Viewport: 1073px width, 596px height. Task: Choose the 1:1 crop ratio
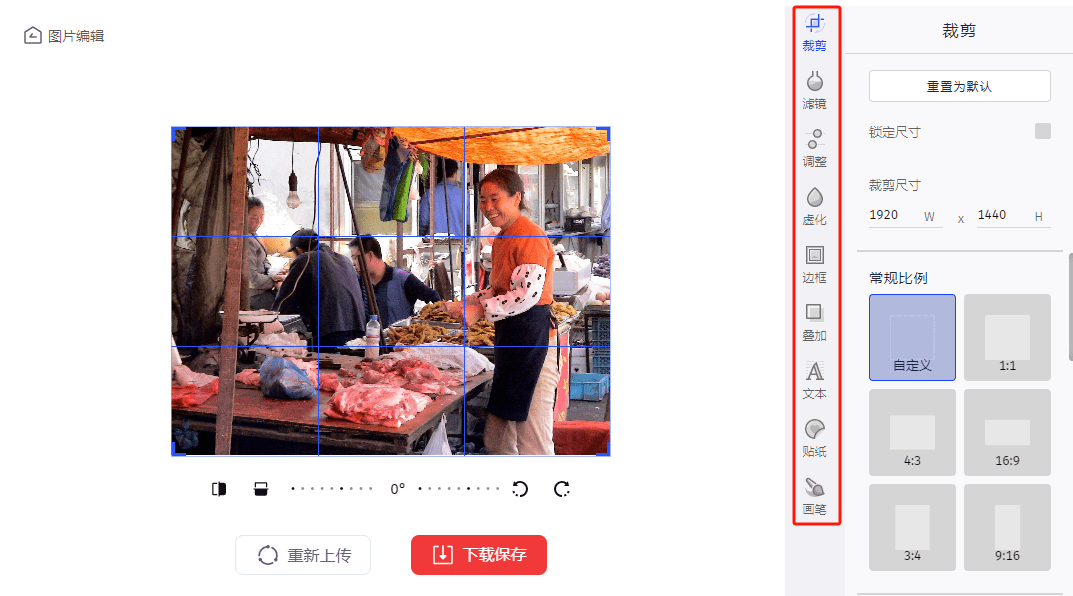click(x=1007, y=337)
